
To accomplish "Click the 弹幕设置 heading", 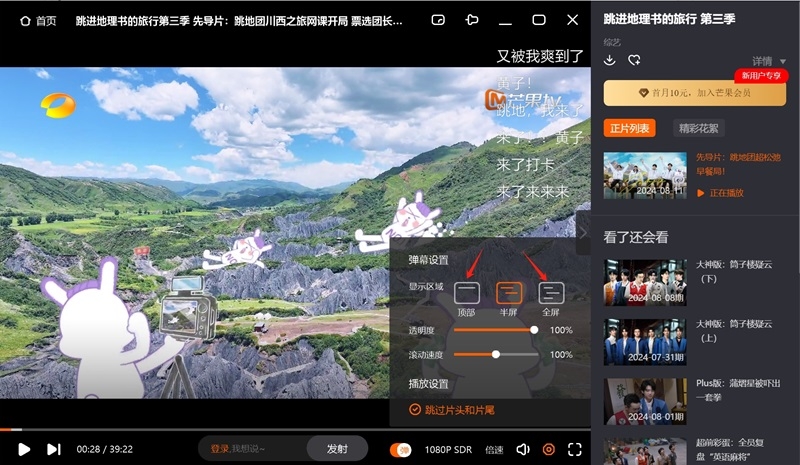I will (x=428, y=260).
